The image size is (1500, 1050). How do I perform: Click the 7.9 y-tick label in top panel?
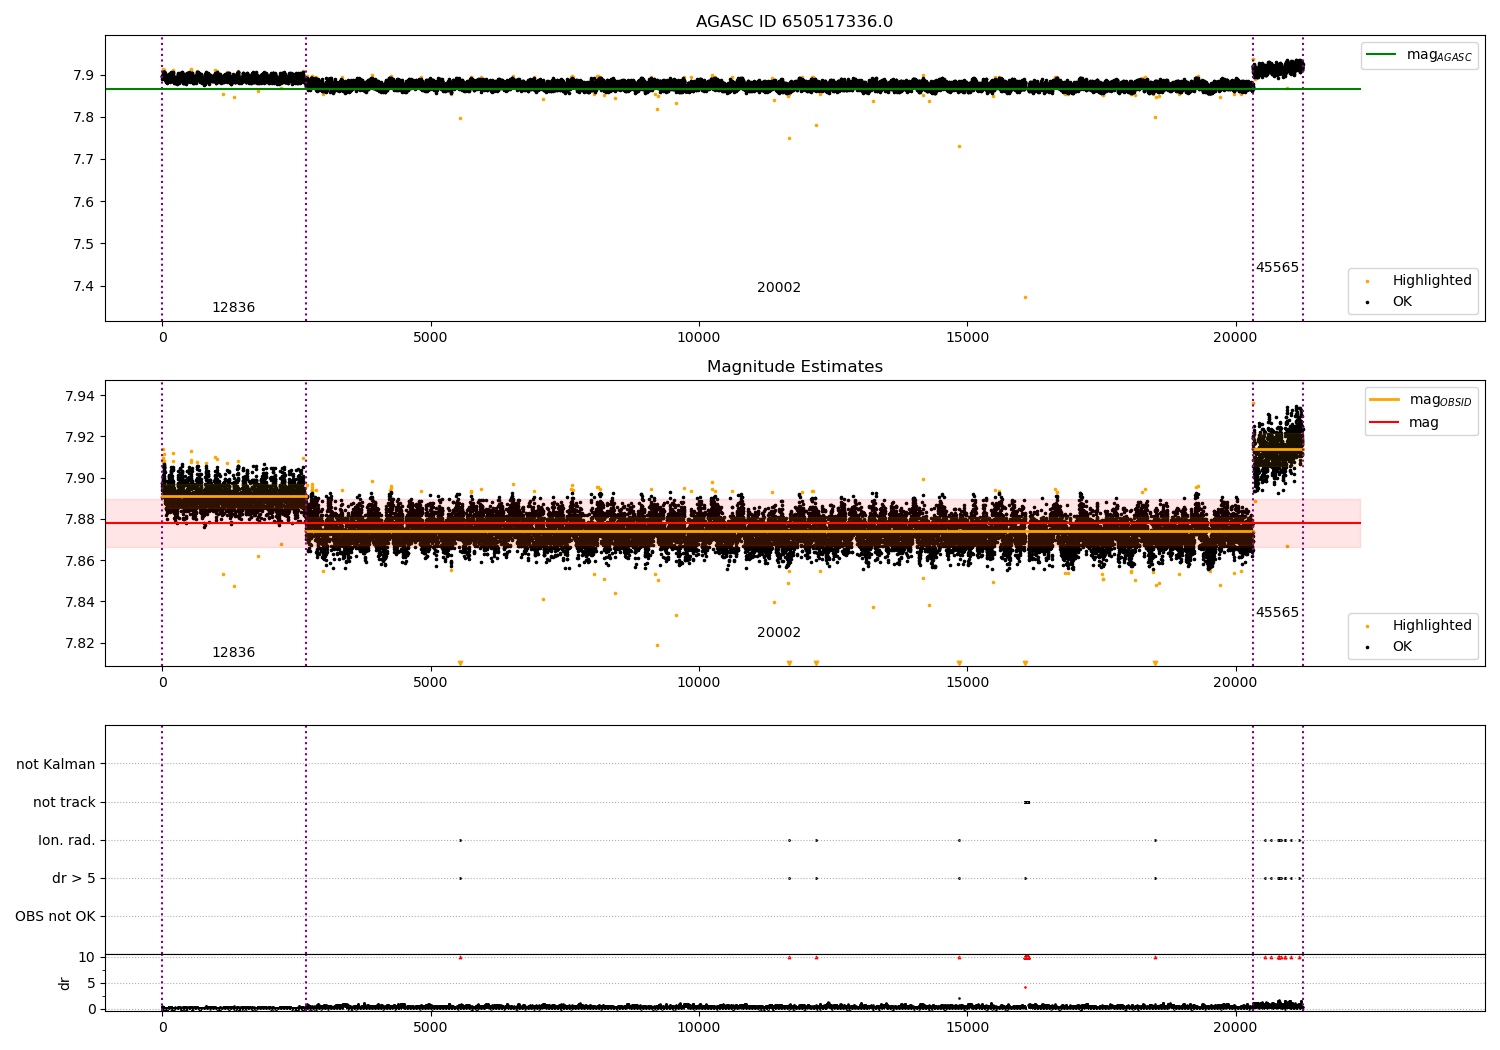[85, 75]
